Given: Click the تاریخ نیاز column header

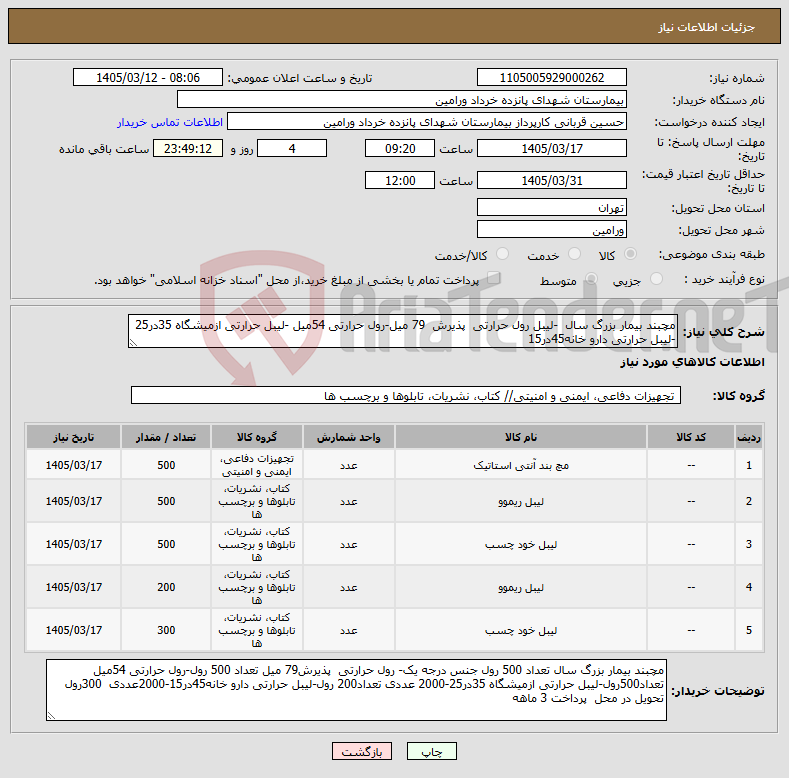Looking at the screenshot, I should (73, 437).
